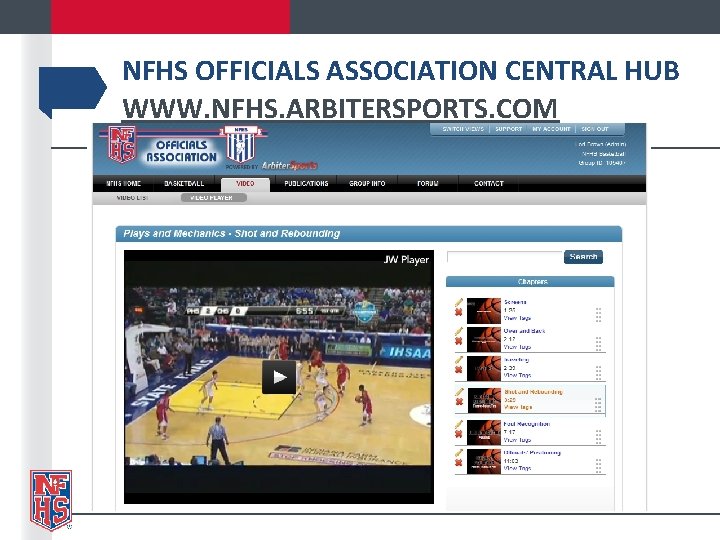Viewport: 720px width, 540px height.
Task: Click the Over and Back chapter title
Action: click(x=524, y=331)
